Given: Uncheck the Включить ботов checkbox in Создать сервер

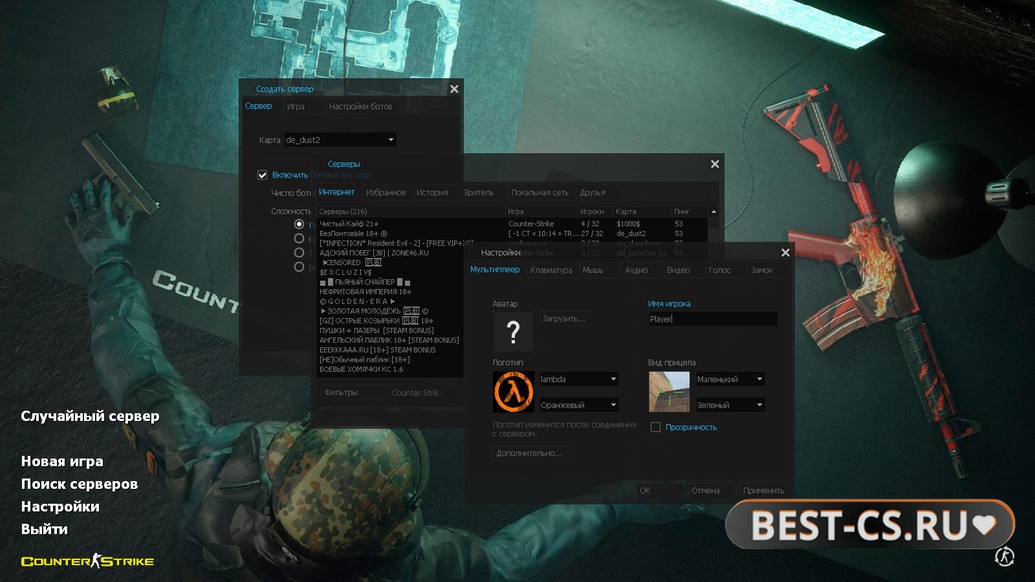Looking at the screenshot, I should [262, 175].
